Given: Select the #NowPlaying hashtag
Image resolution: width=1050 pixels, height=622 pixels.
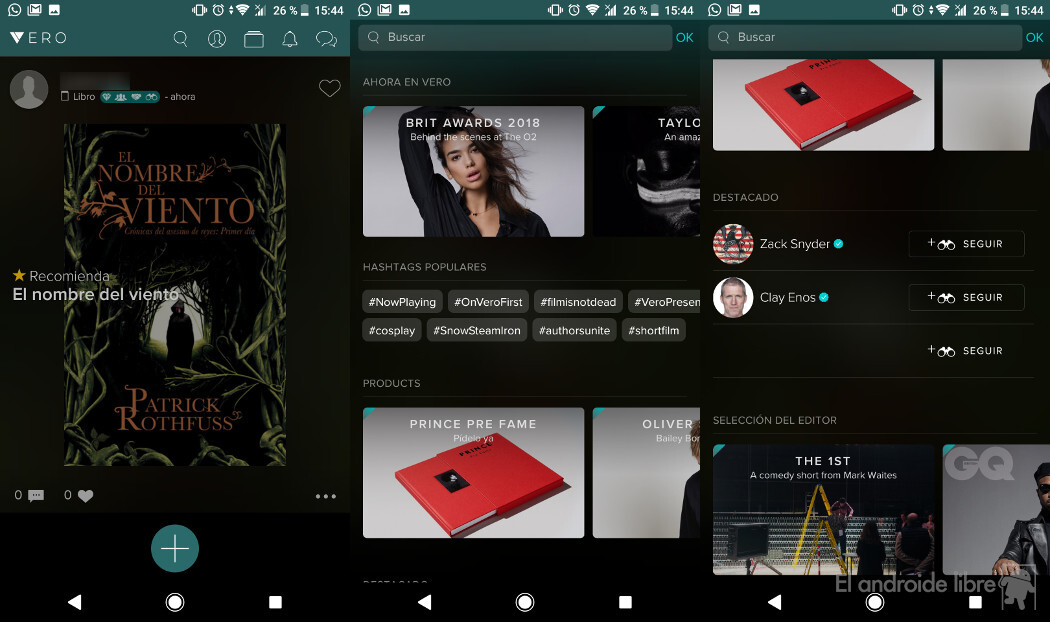Looking at the screenshot, I should click(402, 302).
